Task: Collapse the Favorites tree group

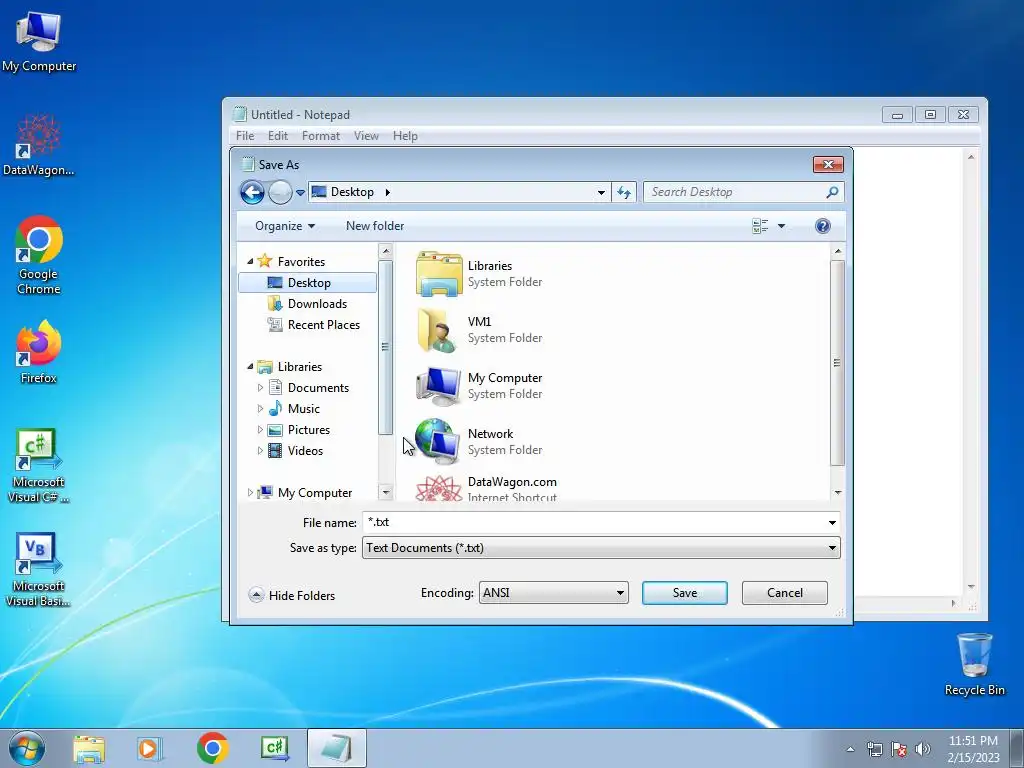Action: coord(249,261)
